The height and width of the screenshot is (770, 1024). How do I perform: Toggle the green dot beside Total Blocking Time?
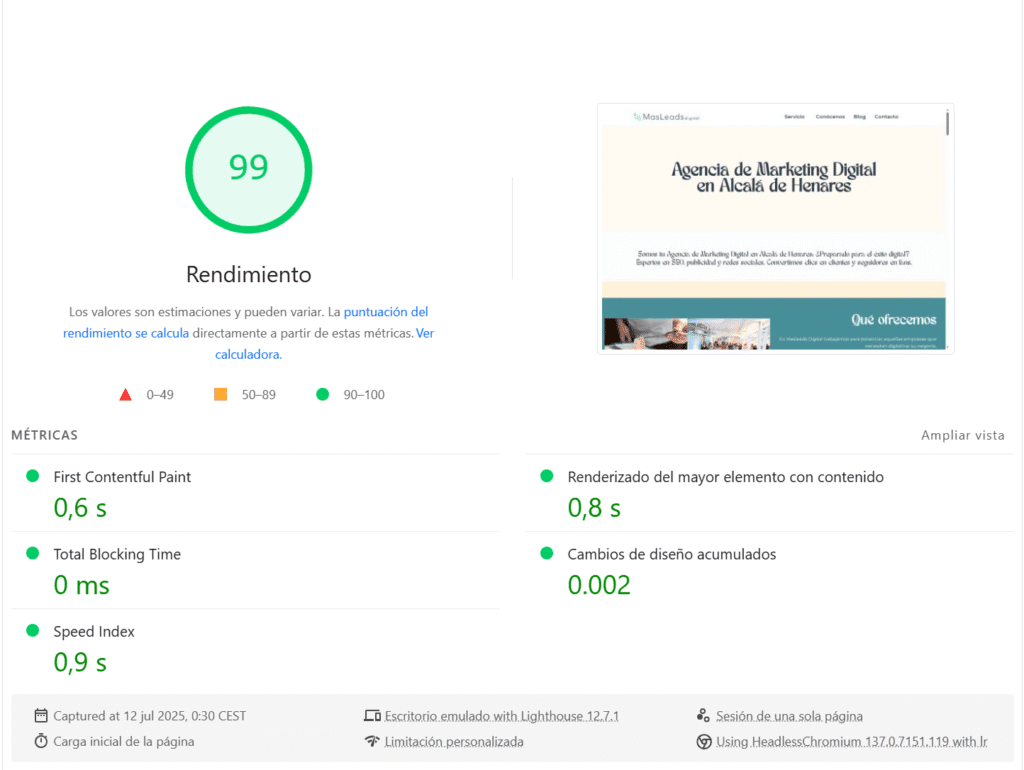(x=35, y=554)
